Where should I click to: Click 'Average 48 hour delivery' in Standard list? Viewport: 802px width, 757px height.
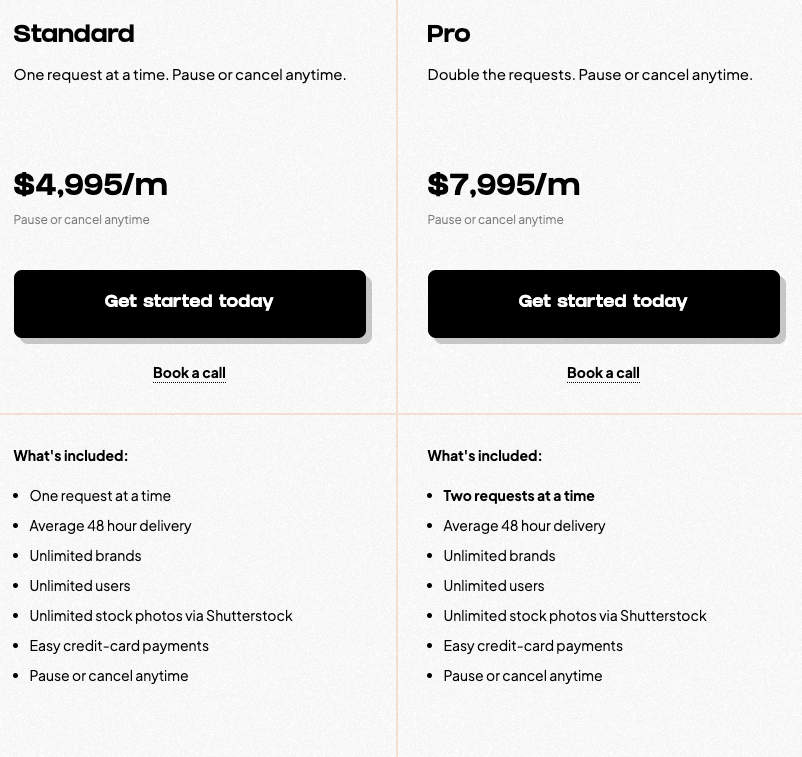tap(110, 526)
